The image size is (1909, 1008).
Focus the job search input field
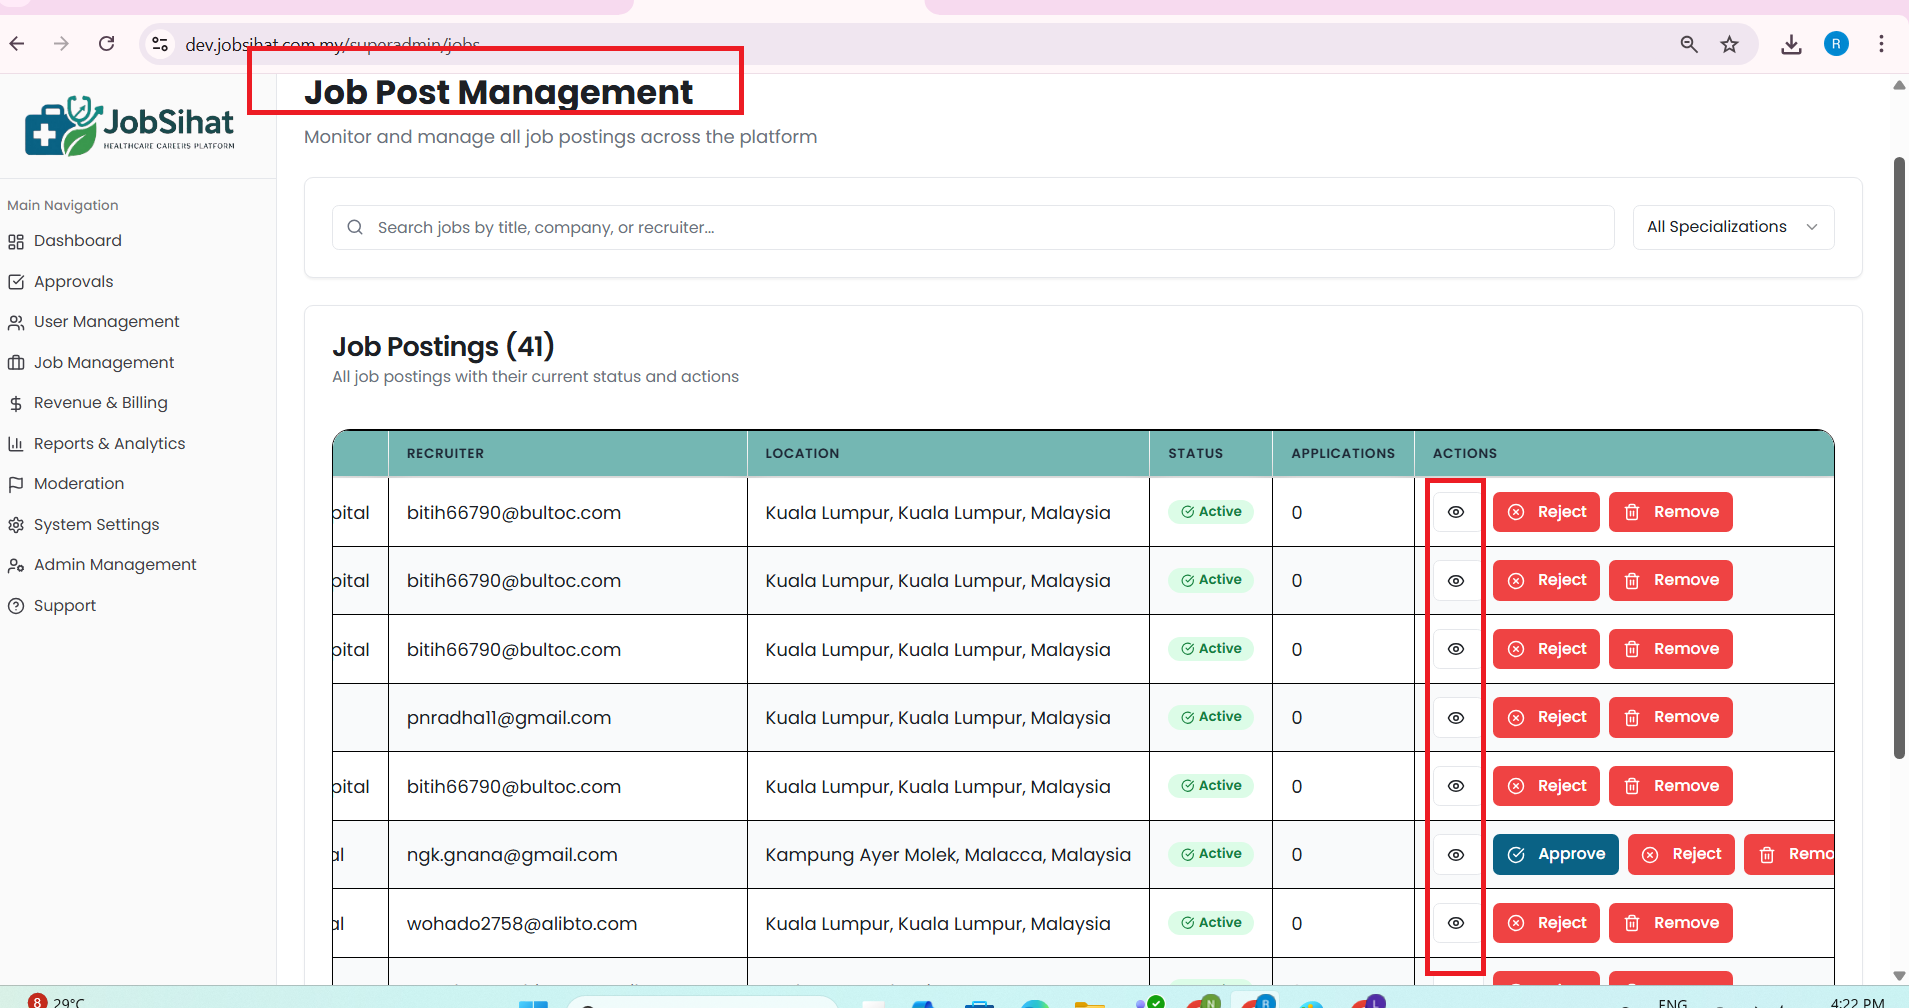tap(972, 228)
